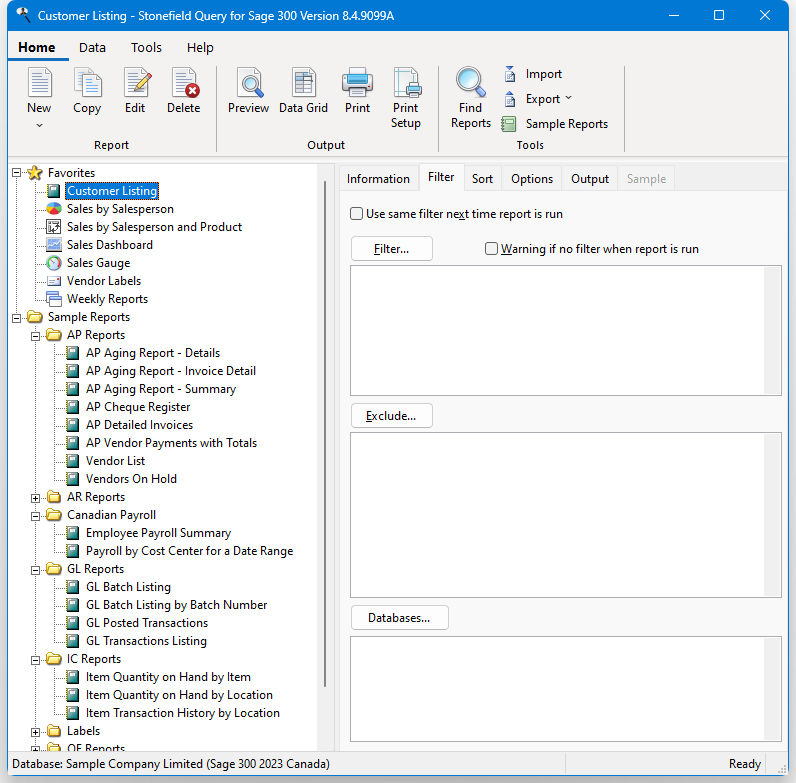Select AP Aging Report - Details
The image size is (796, 783).
[153, 353]
